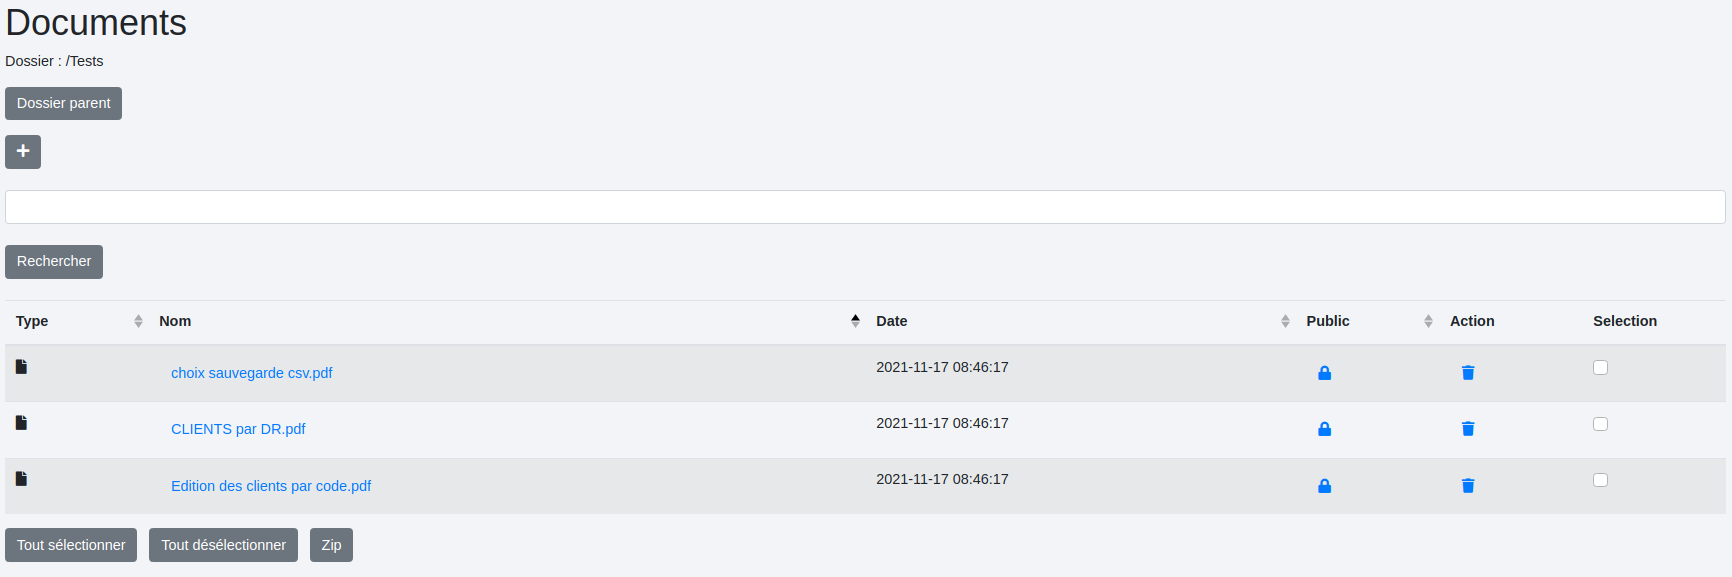Click file type icon of first row
Screen dimensions: 1732x577
point(21,367)
